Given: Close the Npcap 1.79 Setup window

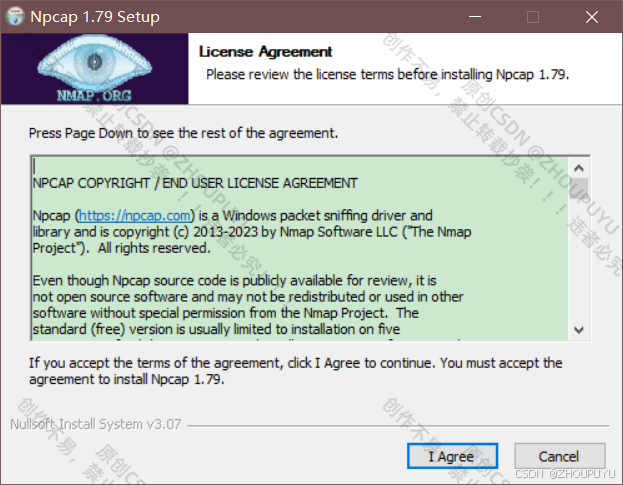Looking at the screenshot, I should [592, 17].
